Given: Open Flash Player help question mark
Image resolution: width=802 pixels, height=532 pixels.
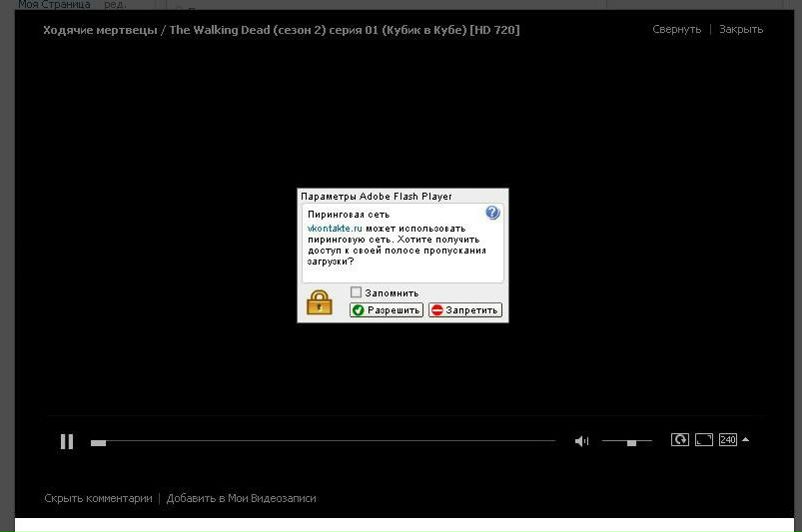Looking at the screenshot, I should 492,213.
